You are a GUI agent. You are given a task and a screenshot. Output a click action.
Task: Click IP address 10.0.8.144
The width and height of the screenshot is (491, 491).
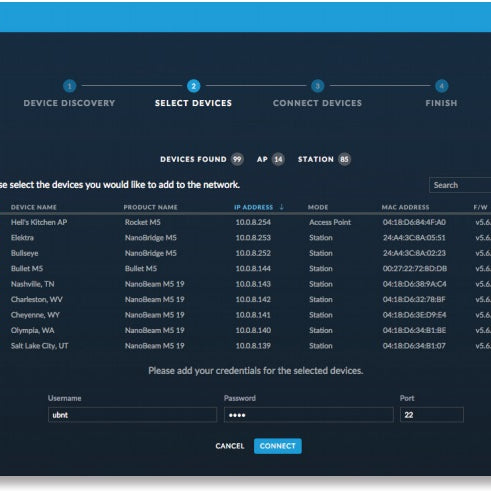[x=253, y=269]
